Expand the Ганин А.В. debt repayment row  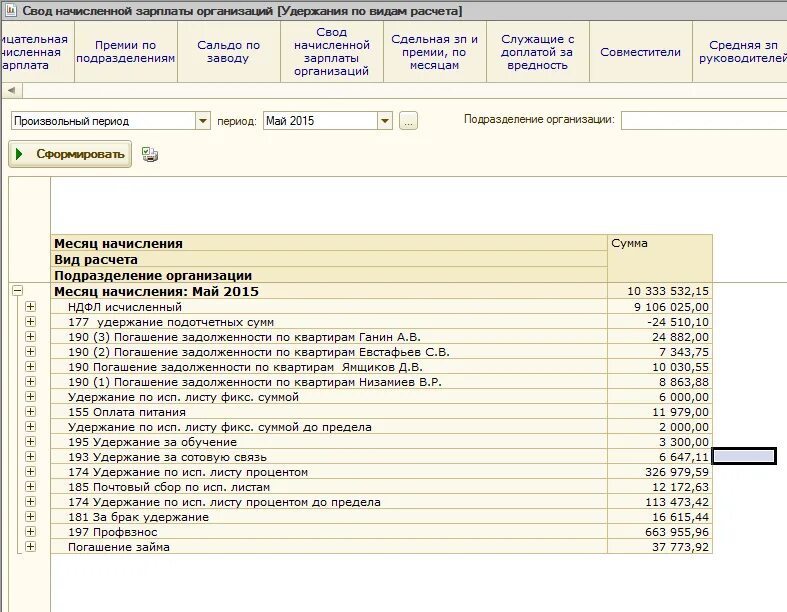pyautogui.click(x=30, y=336)
